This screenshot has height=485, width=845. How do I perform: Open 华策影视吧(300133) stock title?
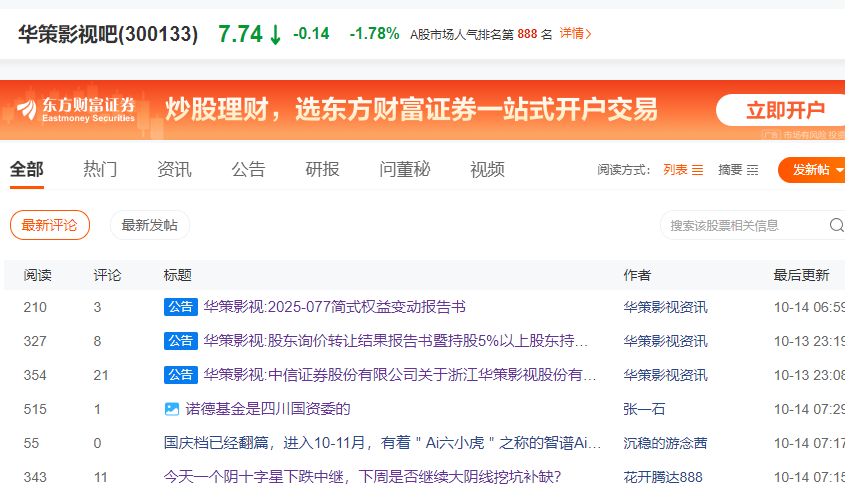(108, 34)
